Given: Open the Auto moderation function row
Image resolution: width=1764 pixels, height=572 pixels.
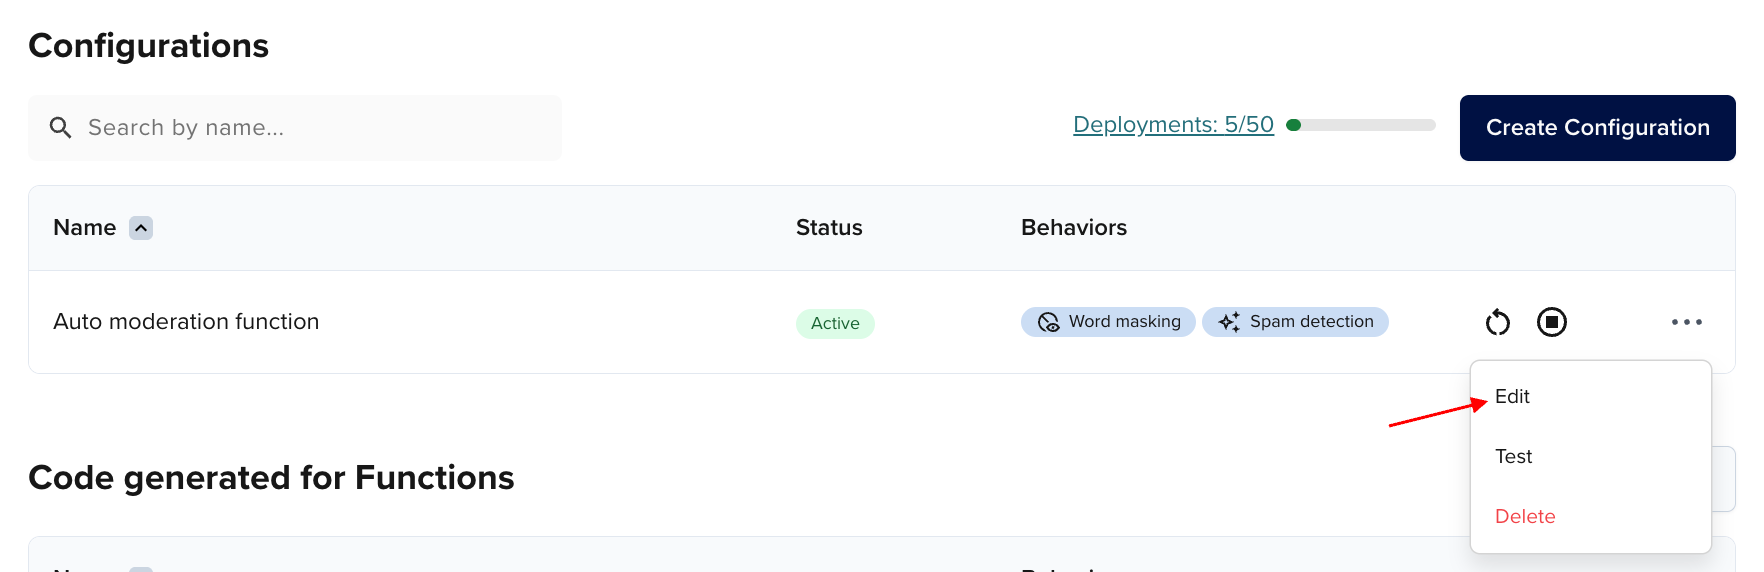Looking at the screenshot, I should (x=186, y=322).
